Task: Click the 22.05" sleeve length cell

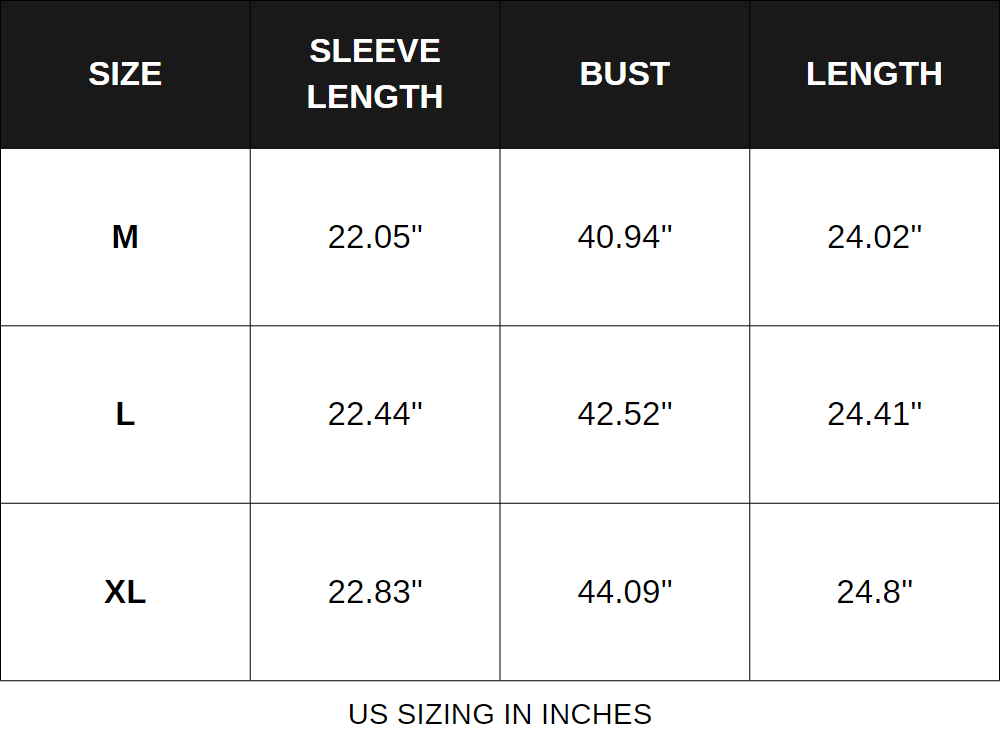Action: 375,237
